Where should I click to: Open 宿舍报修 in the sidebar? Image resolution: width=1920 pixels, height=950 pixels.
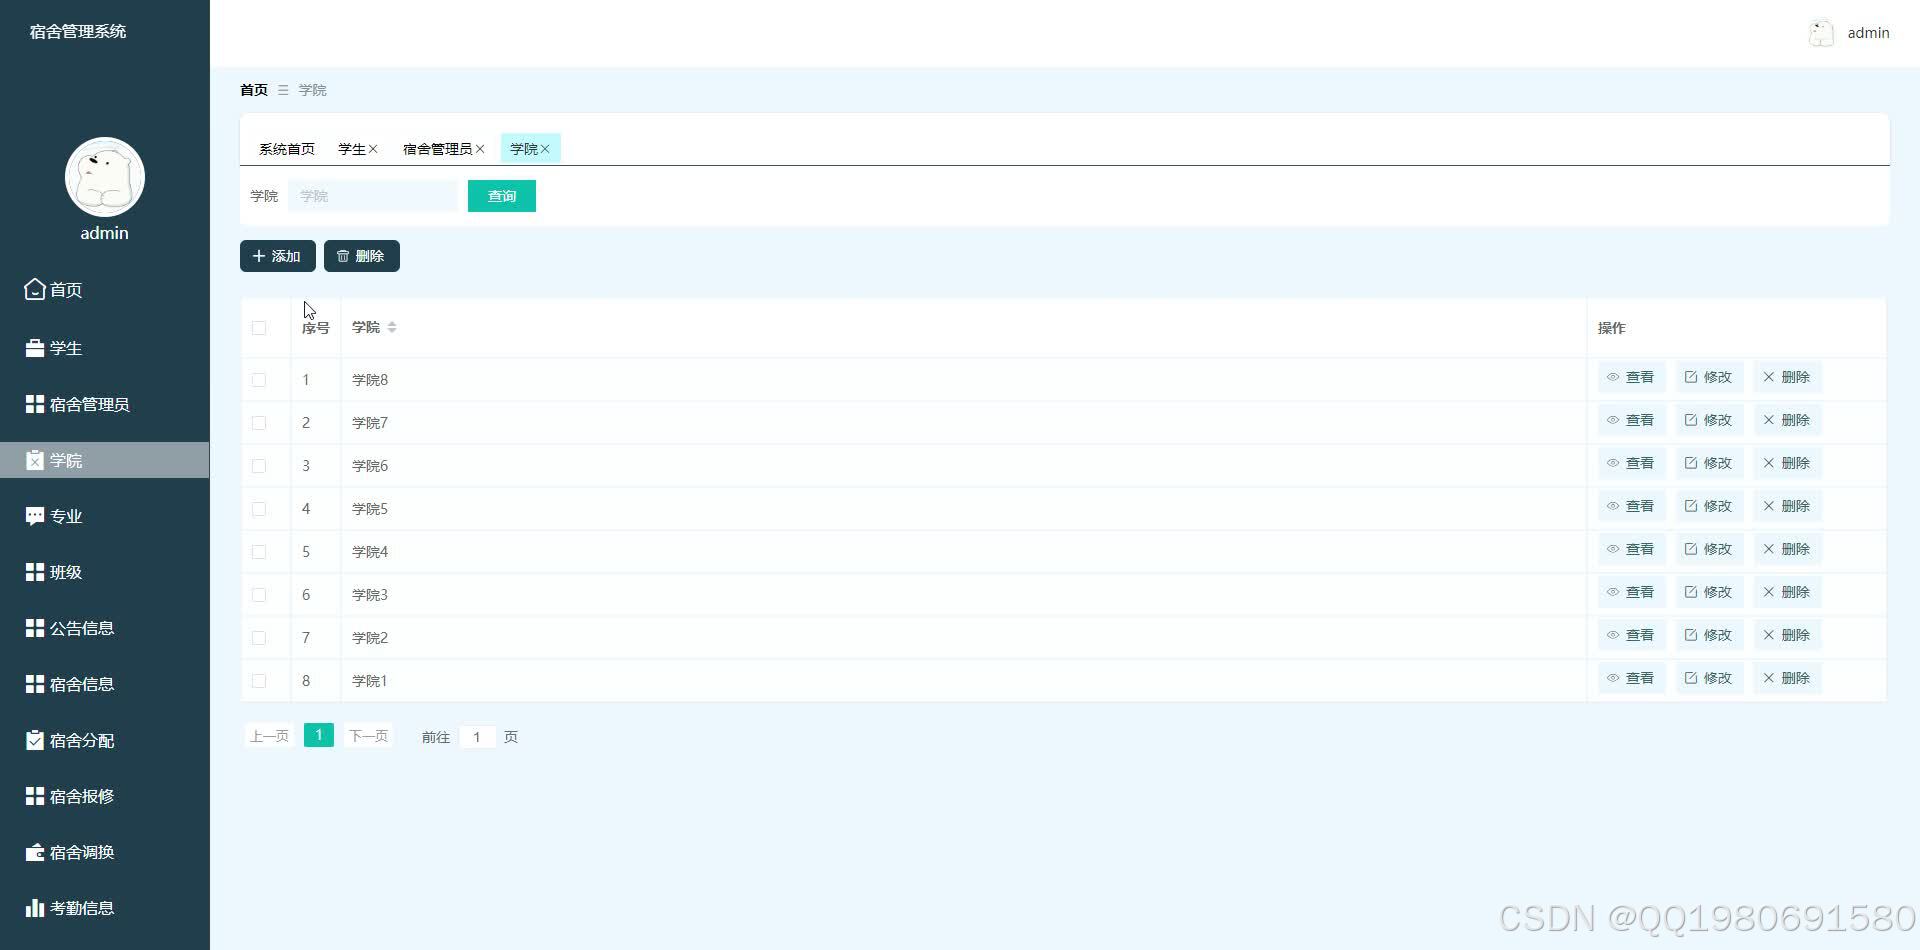pos(104,796)
